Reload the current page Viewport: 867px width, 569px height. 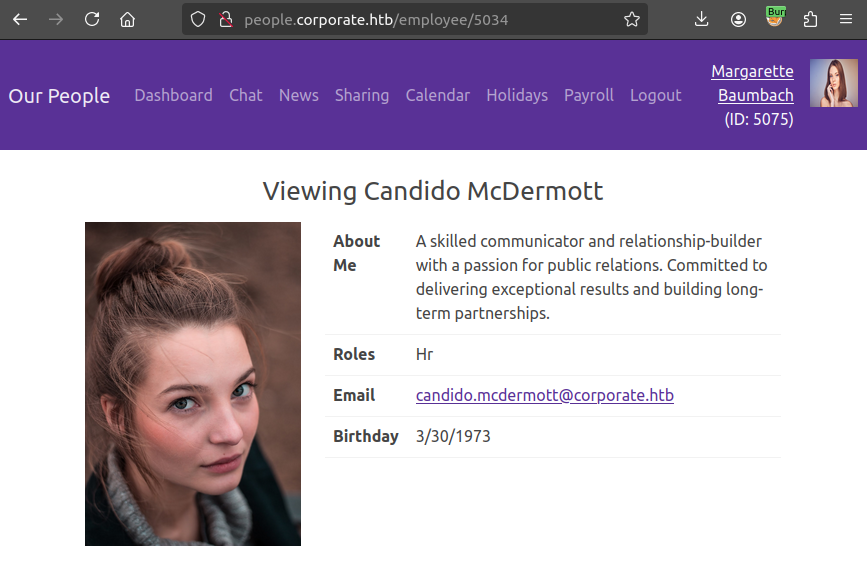pyautogui.click(x=92, y=19)
